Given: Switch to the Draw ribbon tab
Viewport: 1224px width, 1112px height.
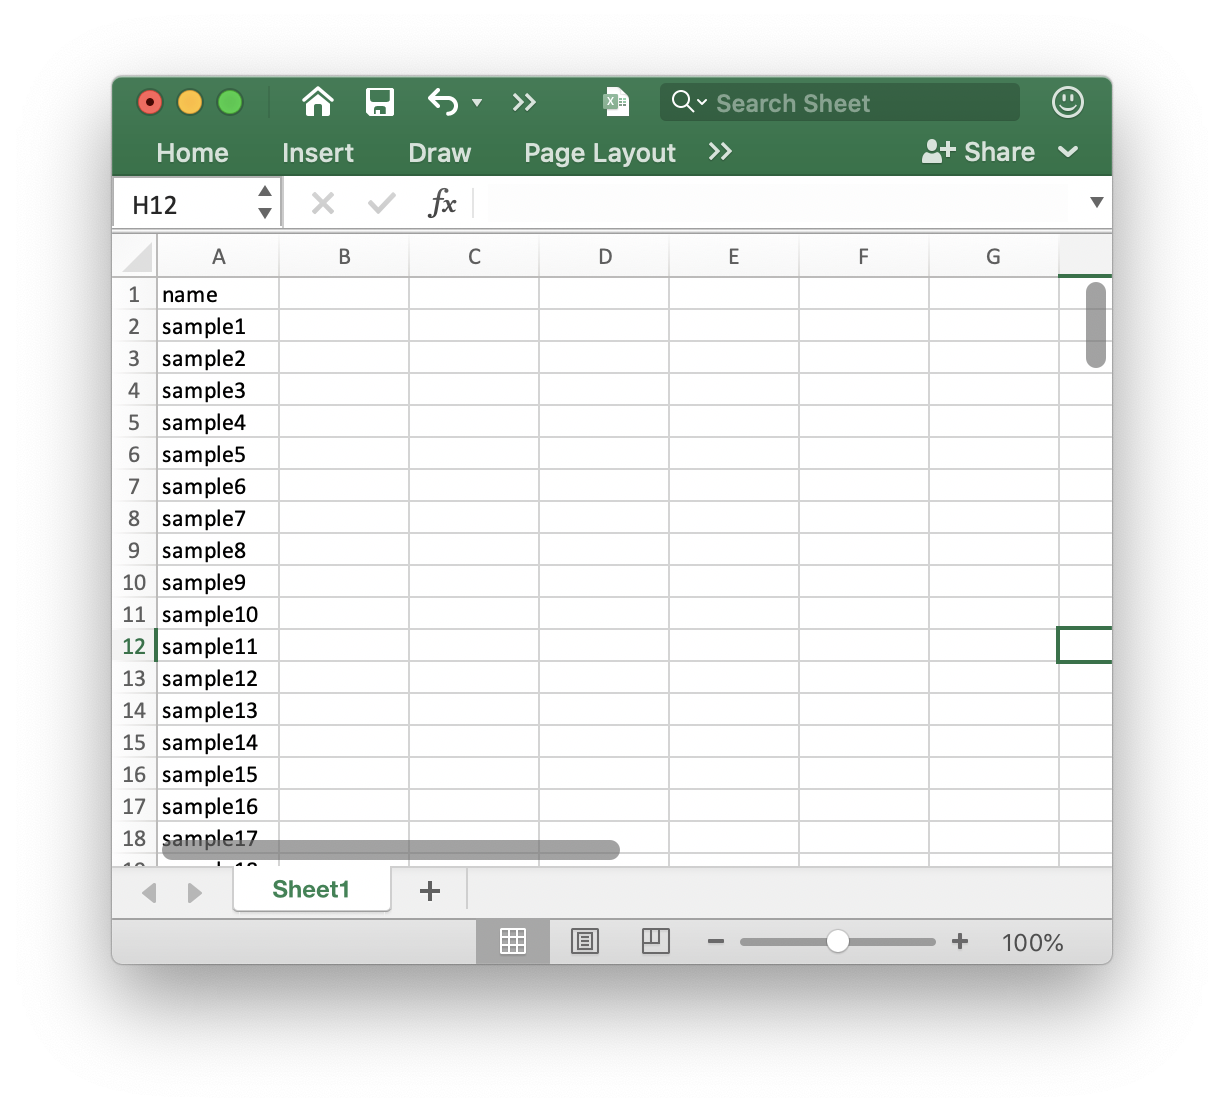Looking at the screenshot, I should [x=439, y=153].
